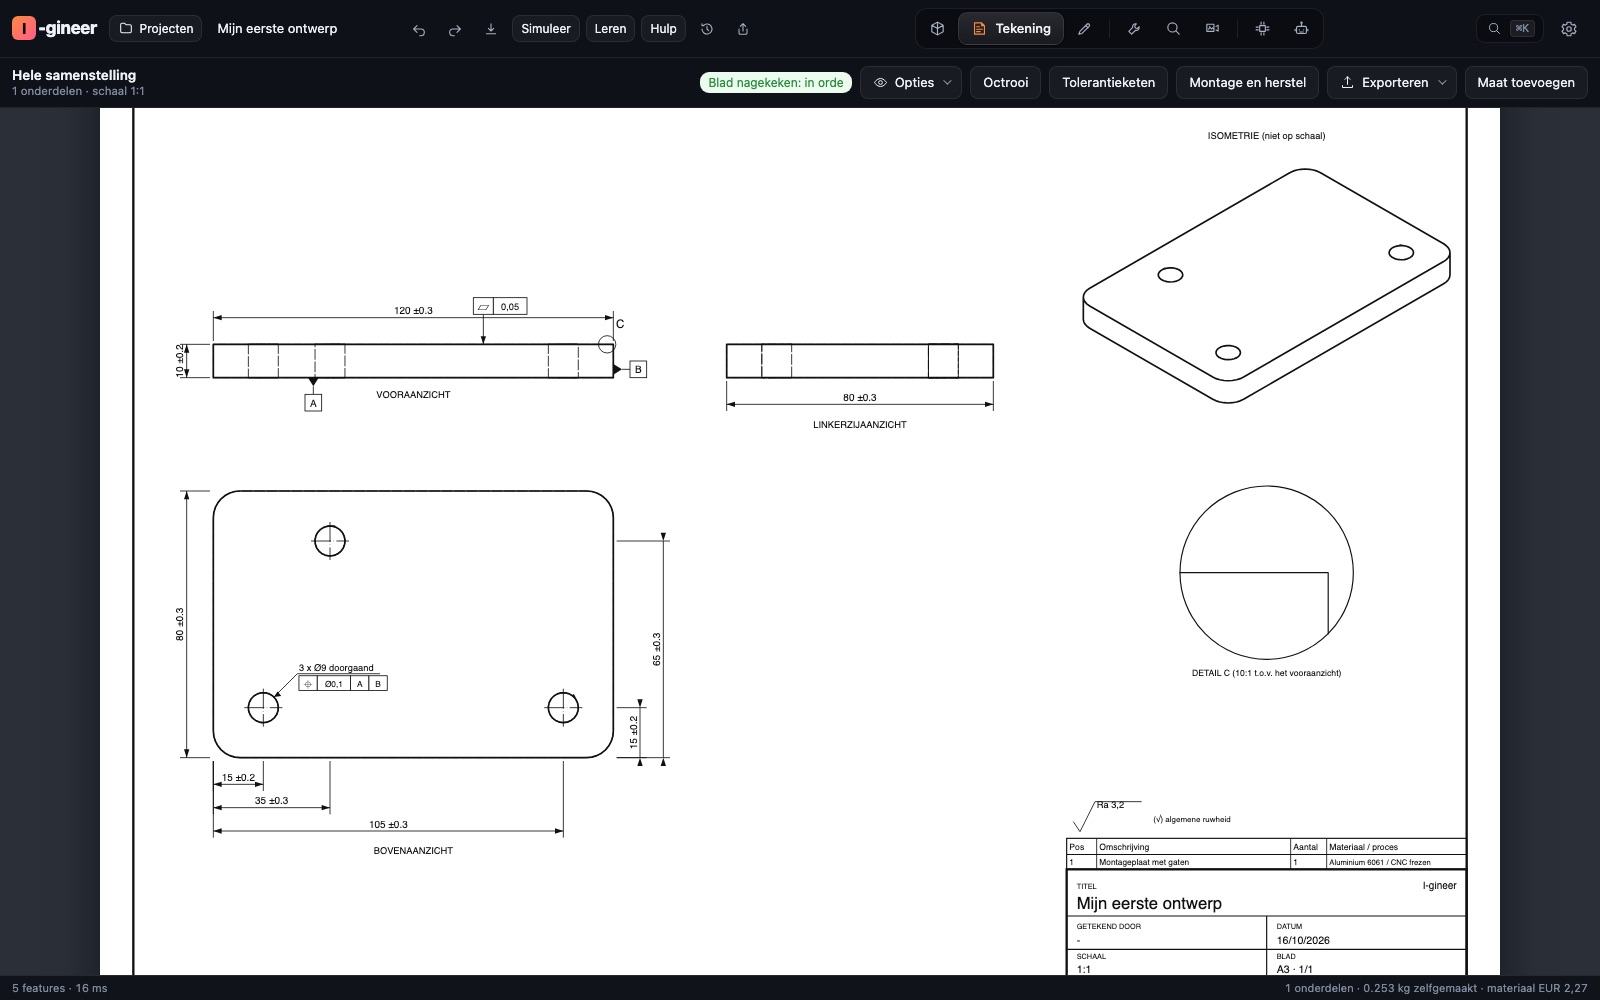This screenshot has height=1000, width=1600.
Task: Select the pencil sketch mode icon
Action: coord(1084,29)
